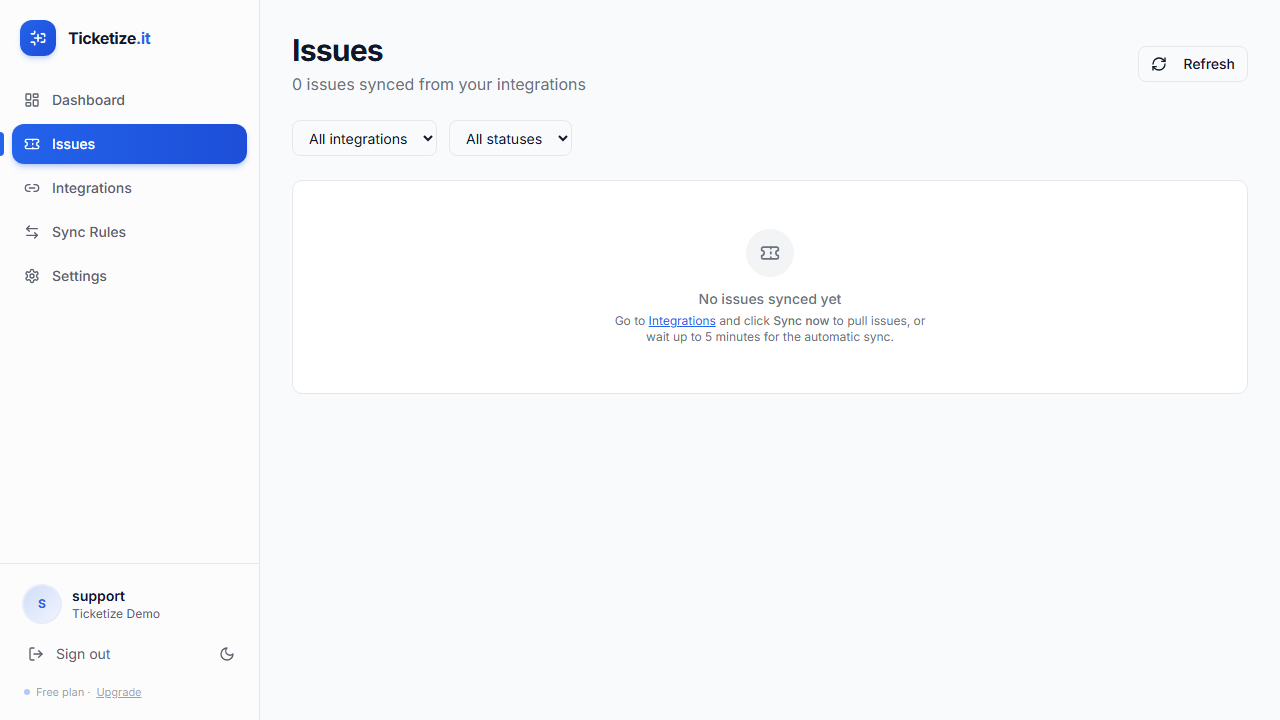This screenshot has height=720, width=1280.
Task: Click the Sign out arrow icon
Action: tap(36, 654)
